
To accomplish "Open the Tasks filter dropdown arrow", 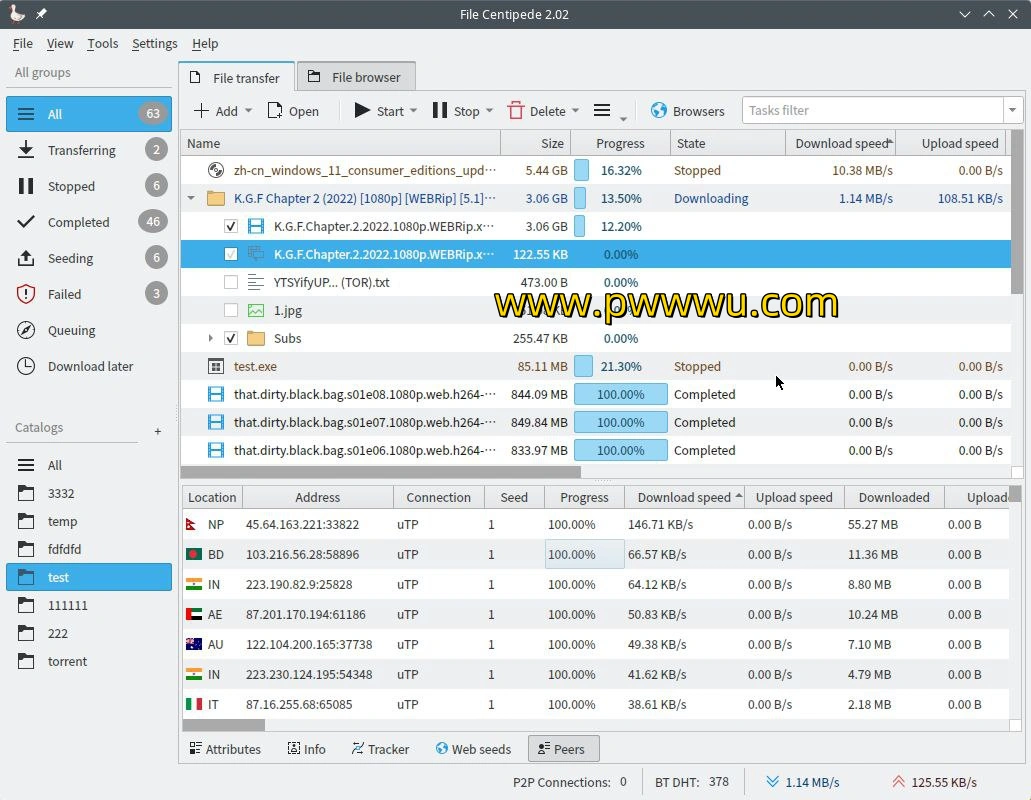I will click(x=1013, y=110).
